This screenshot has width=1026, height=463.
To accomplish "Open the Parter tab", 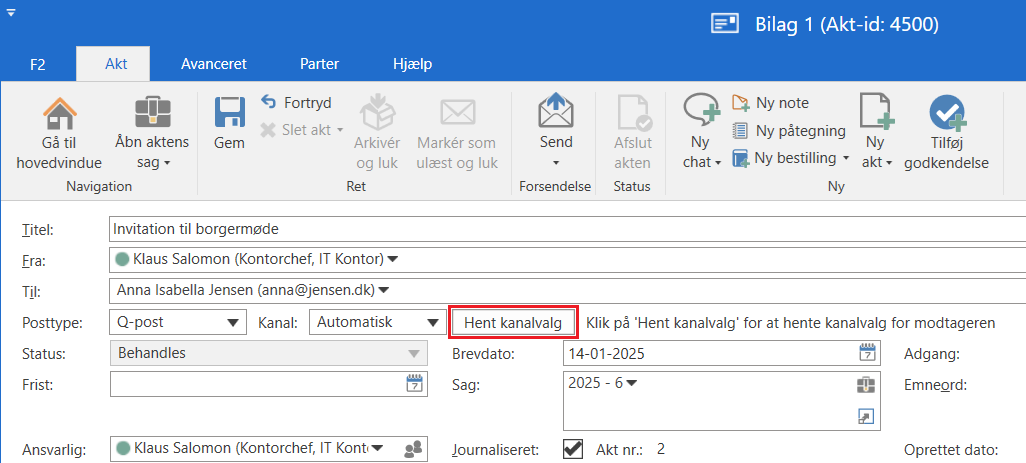I will (319, 64).
